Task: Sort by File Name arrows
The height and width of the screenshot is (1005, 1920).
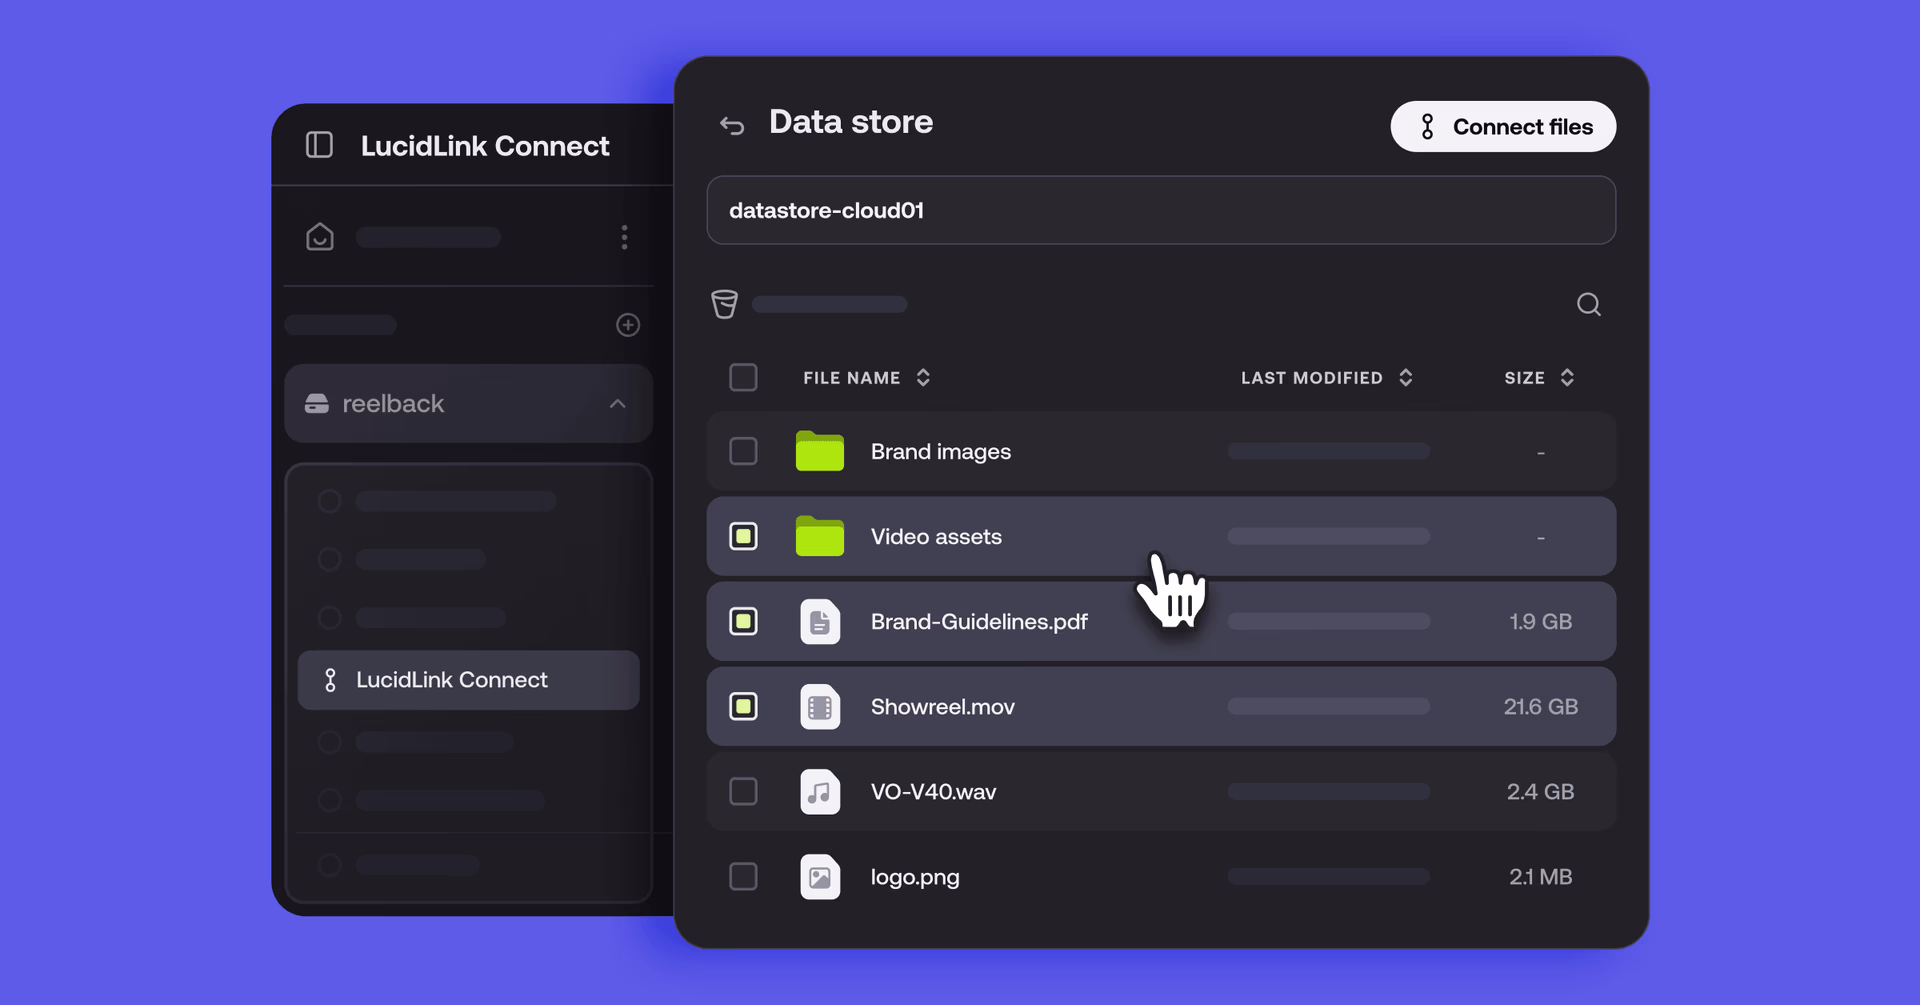Action: coord(923,377)
